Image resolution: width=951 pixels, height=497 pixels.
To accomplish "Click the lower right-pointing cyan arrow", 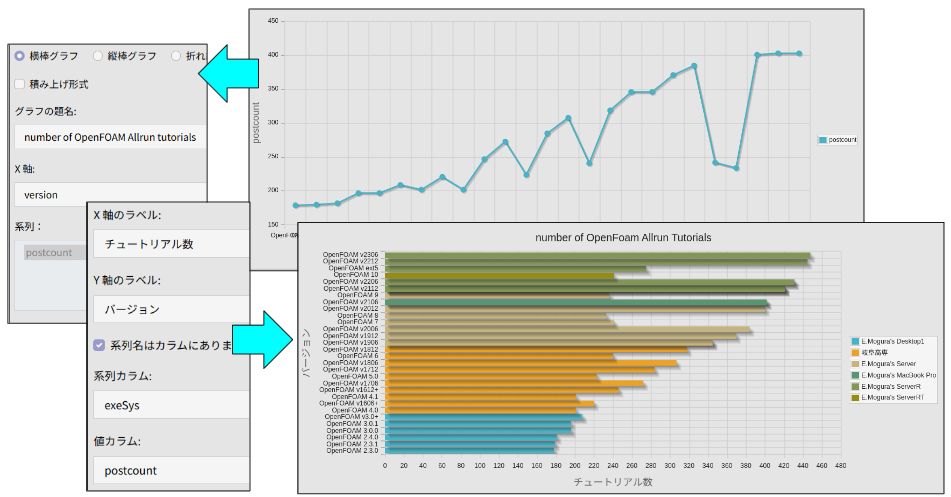I will pos(262,338).
